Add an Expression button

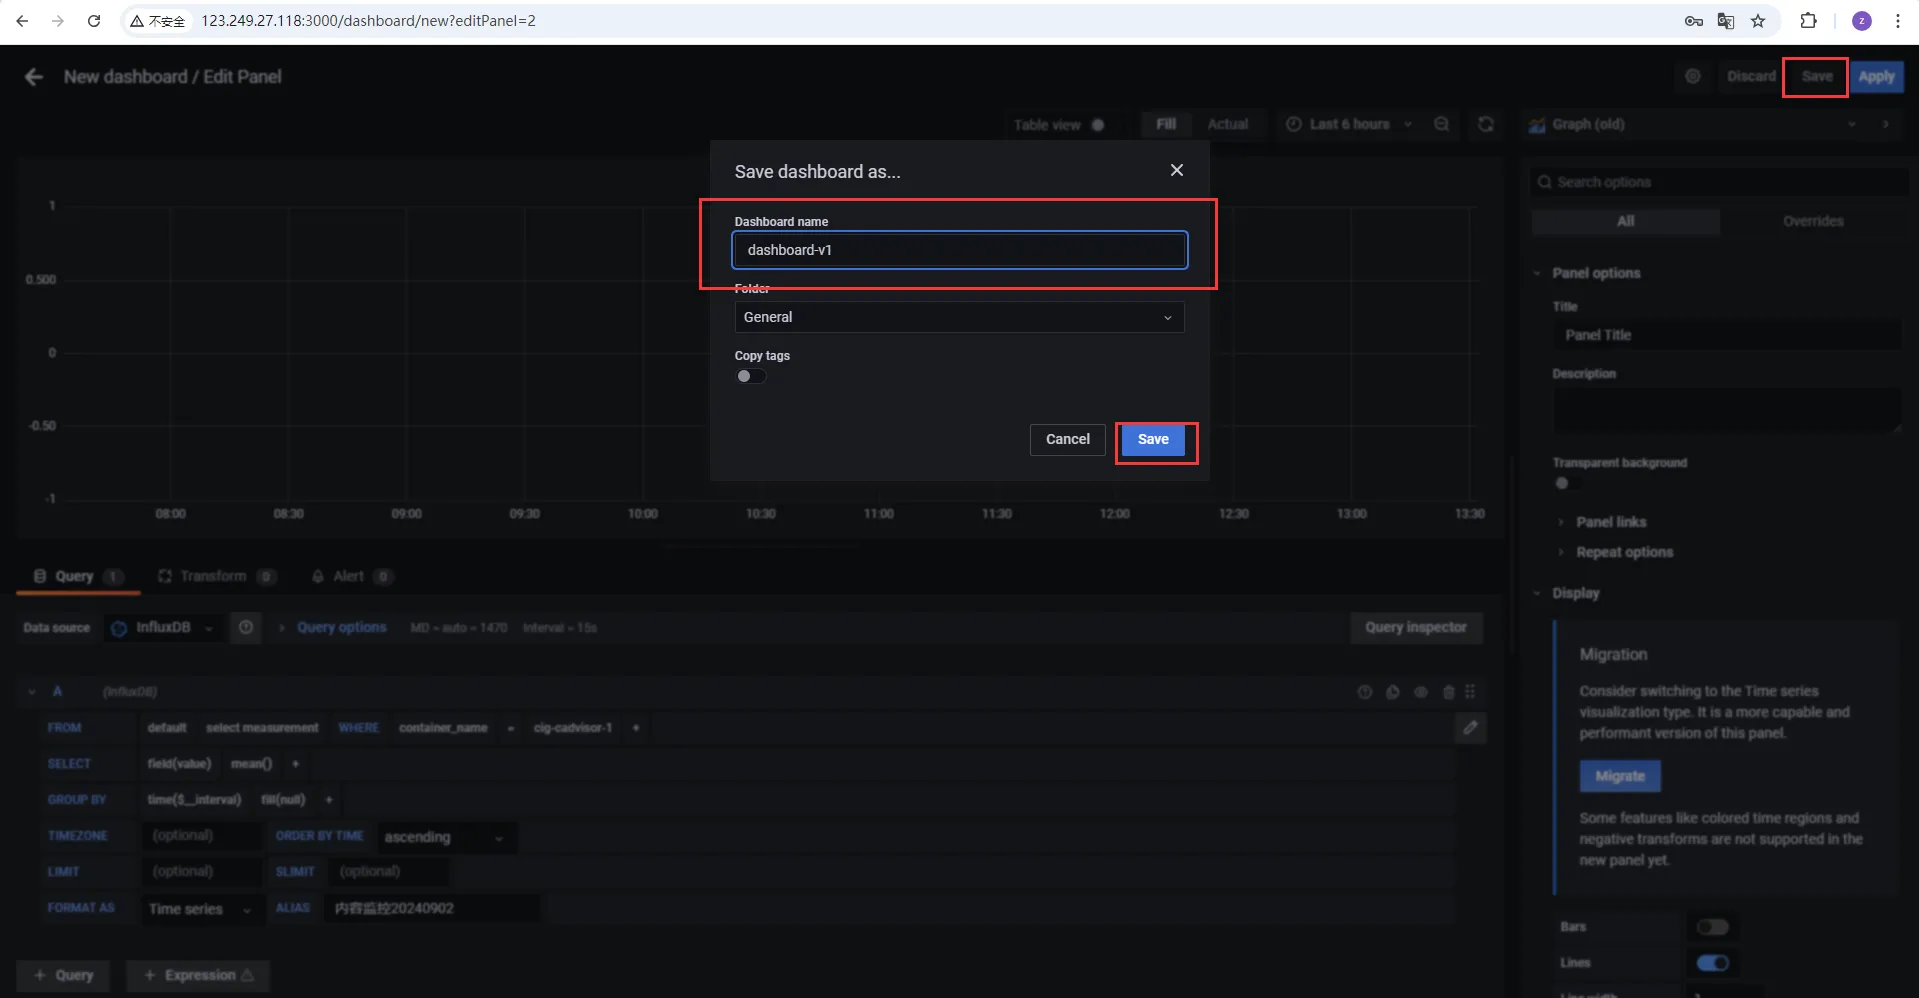pos(198,975)
